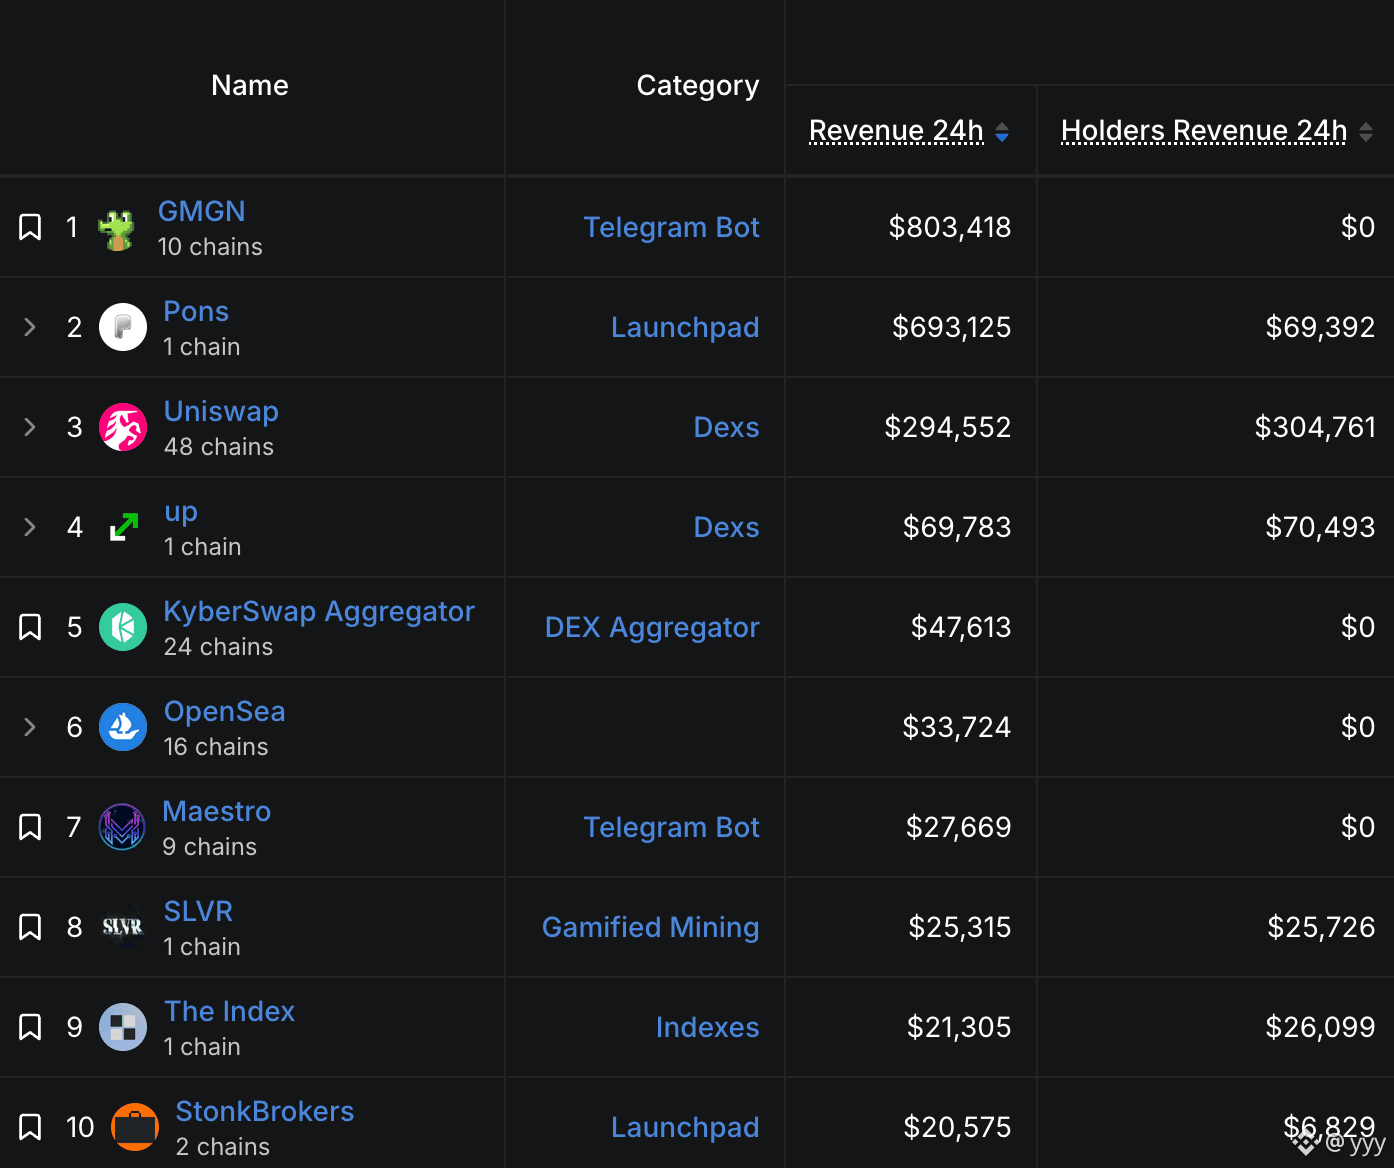Click the KyberSwap Aggregator logo icon

[x=123, y=627]
